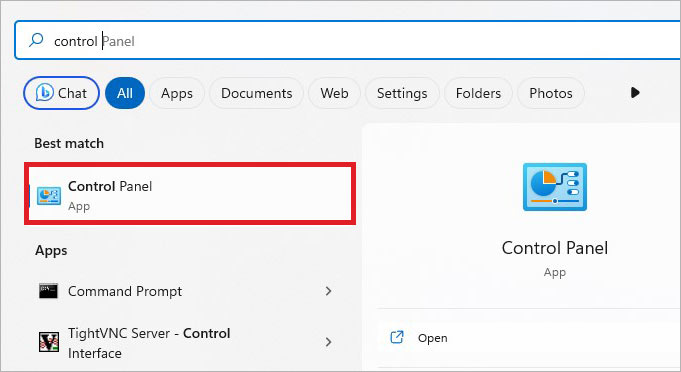Expand Command Prompt options chevron
681x372 pixels.
point(328,291)
